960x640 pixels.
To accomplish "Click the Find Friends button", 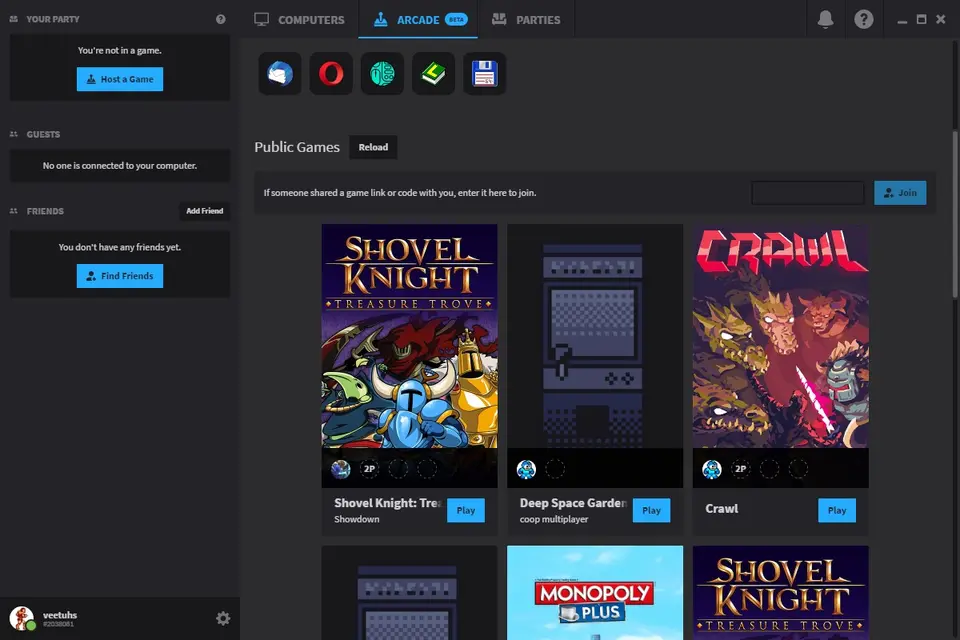I will pyautogui.click(x=120, y=276).
